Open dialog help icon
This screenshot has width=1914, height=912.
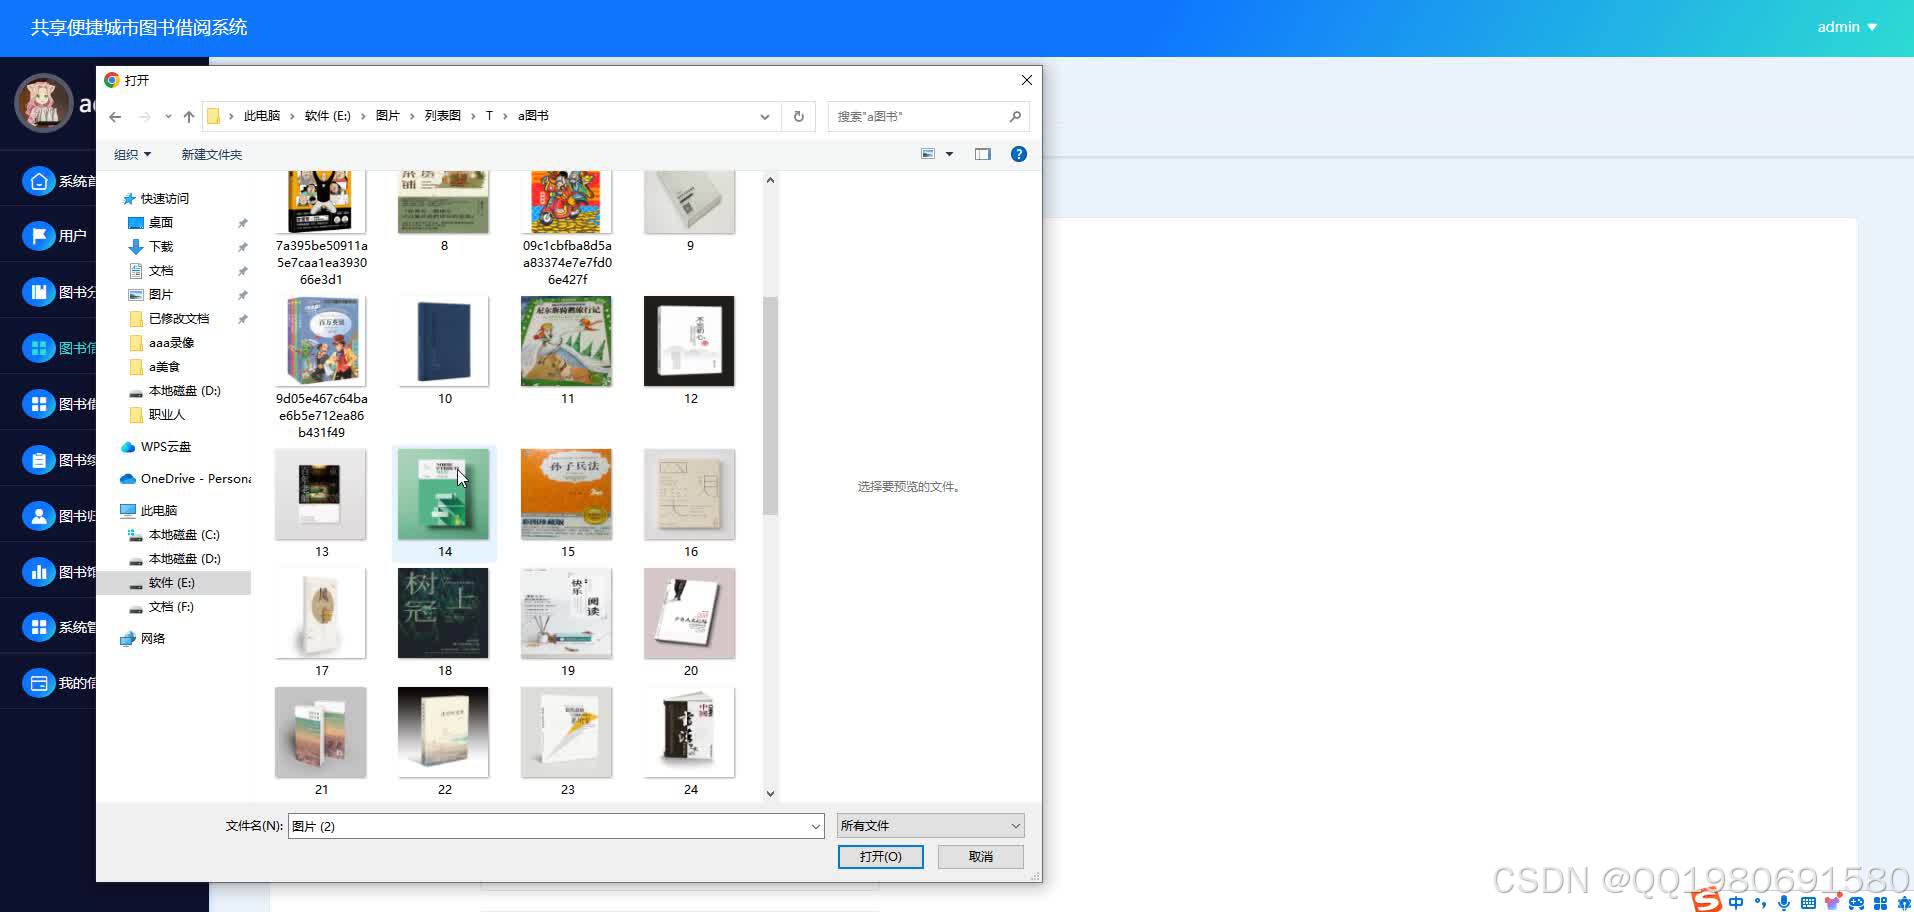tap(1019, 154)
